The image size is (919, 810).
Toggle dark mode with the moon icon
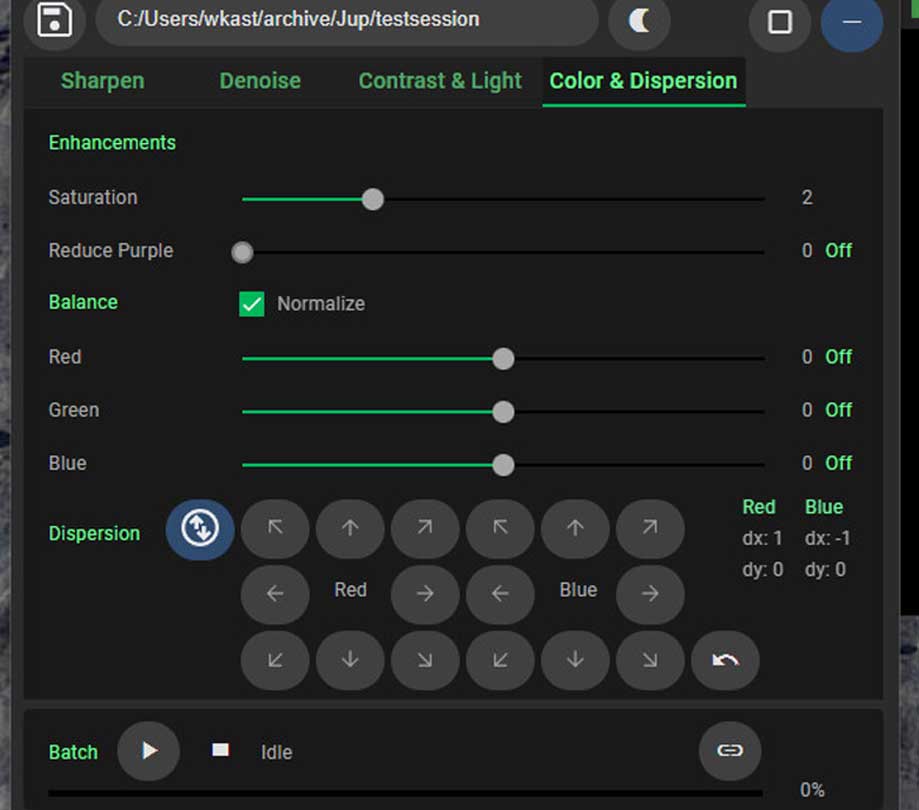pyautogui.click(x=639, y=22)
